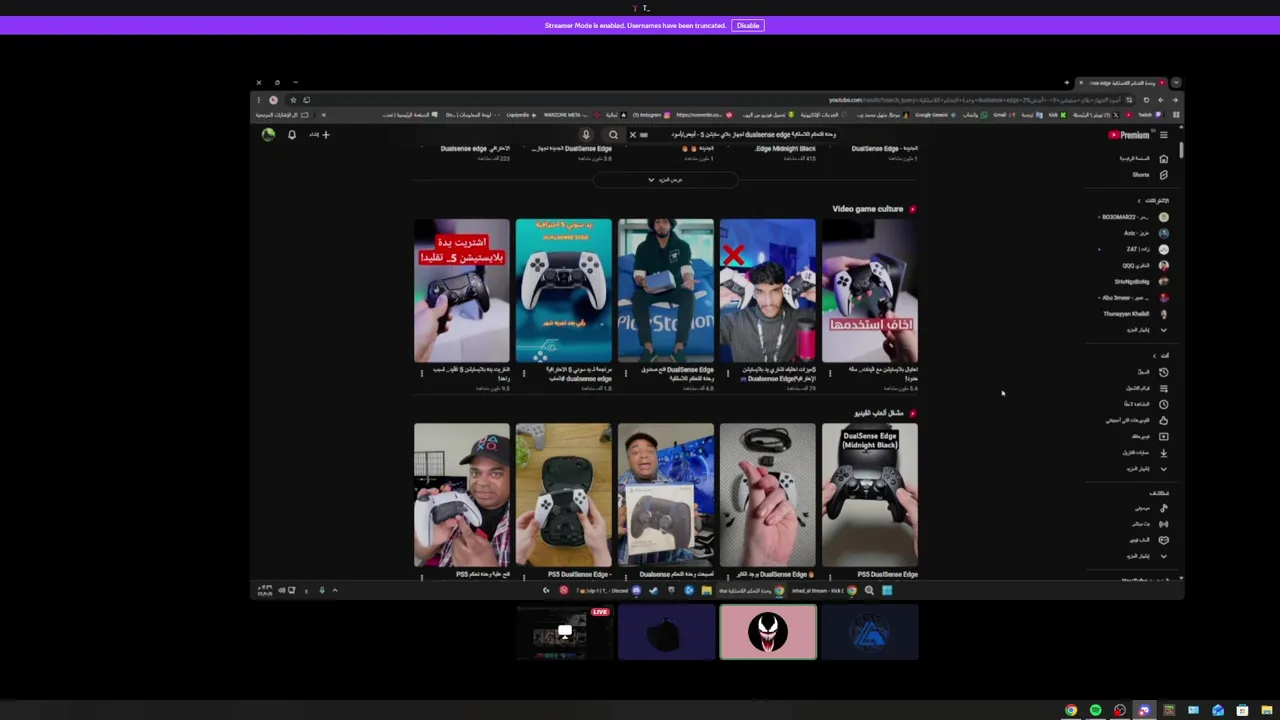Clear the YouTube search query with X
Image resolution: width=1280 pixels, height=720 pixels.
pyautogui.click(x=632, y=135)
